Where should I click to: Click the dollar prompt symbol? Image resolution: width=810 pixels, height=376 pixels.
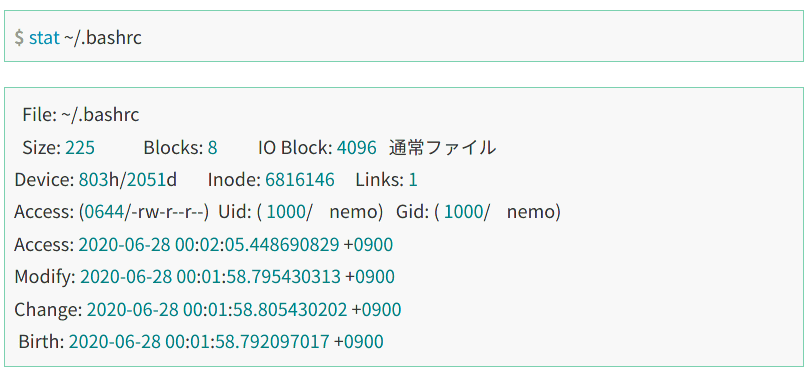[19, 38]
